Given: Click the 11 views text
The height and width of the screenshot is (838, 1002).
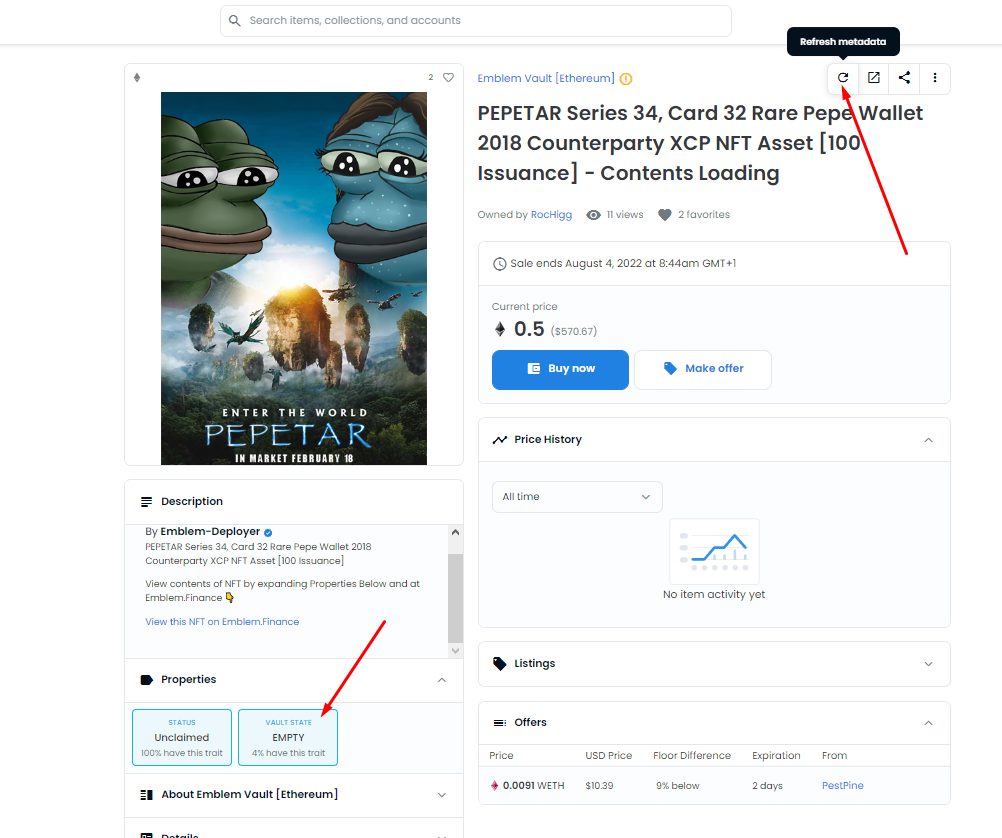Looking at the screenshot, I should coord(625,215).
